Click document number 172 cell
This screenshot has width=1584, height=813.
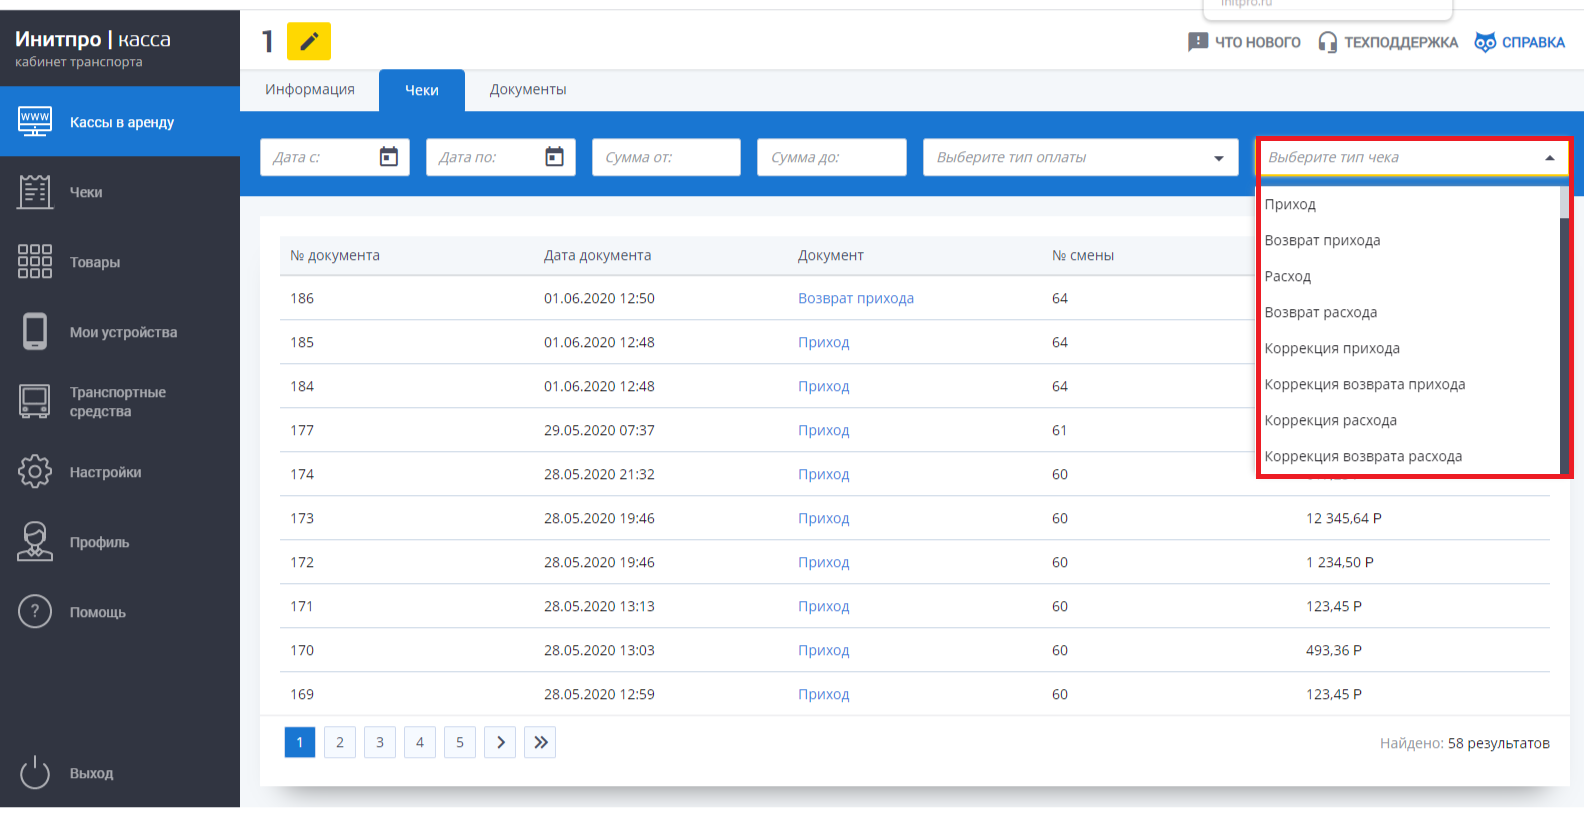coord(302,562)
